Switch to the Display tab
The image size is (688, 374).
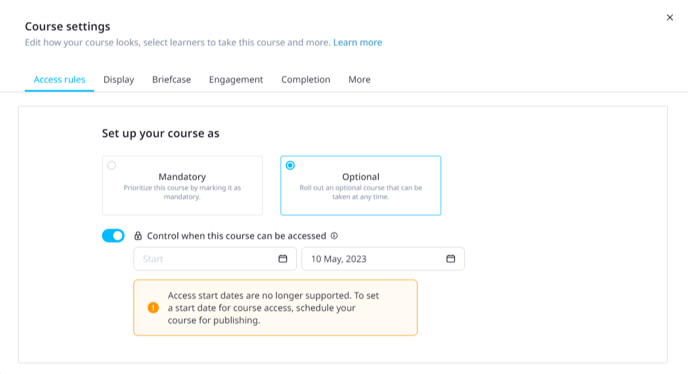[x=118, y=79]
